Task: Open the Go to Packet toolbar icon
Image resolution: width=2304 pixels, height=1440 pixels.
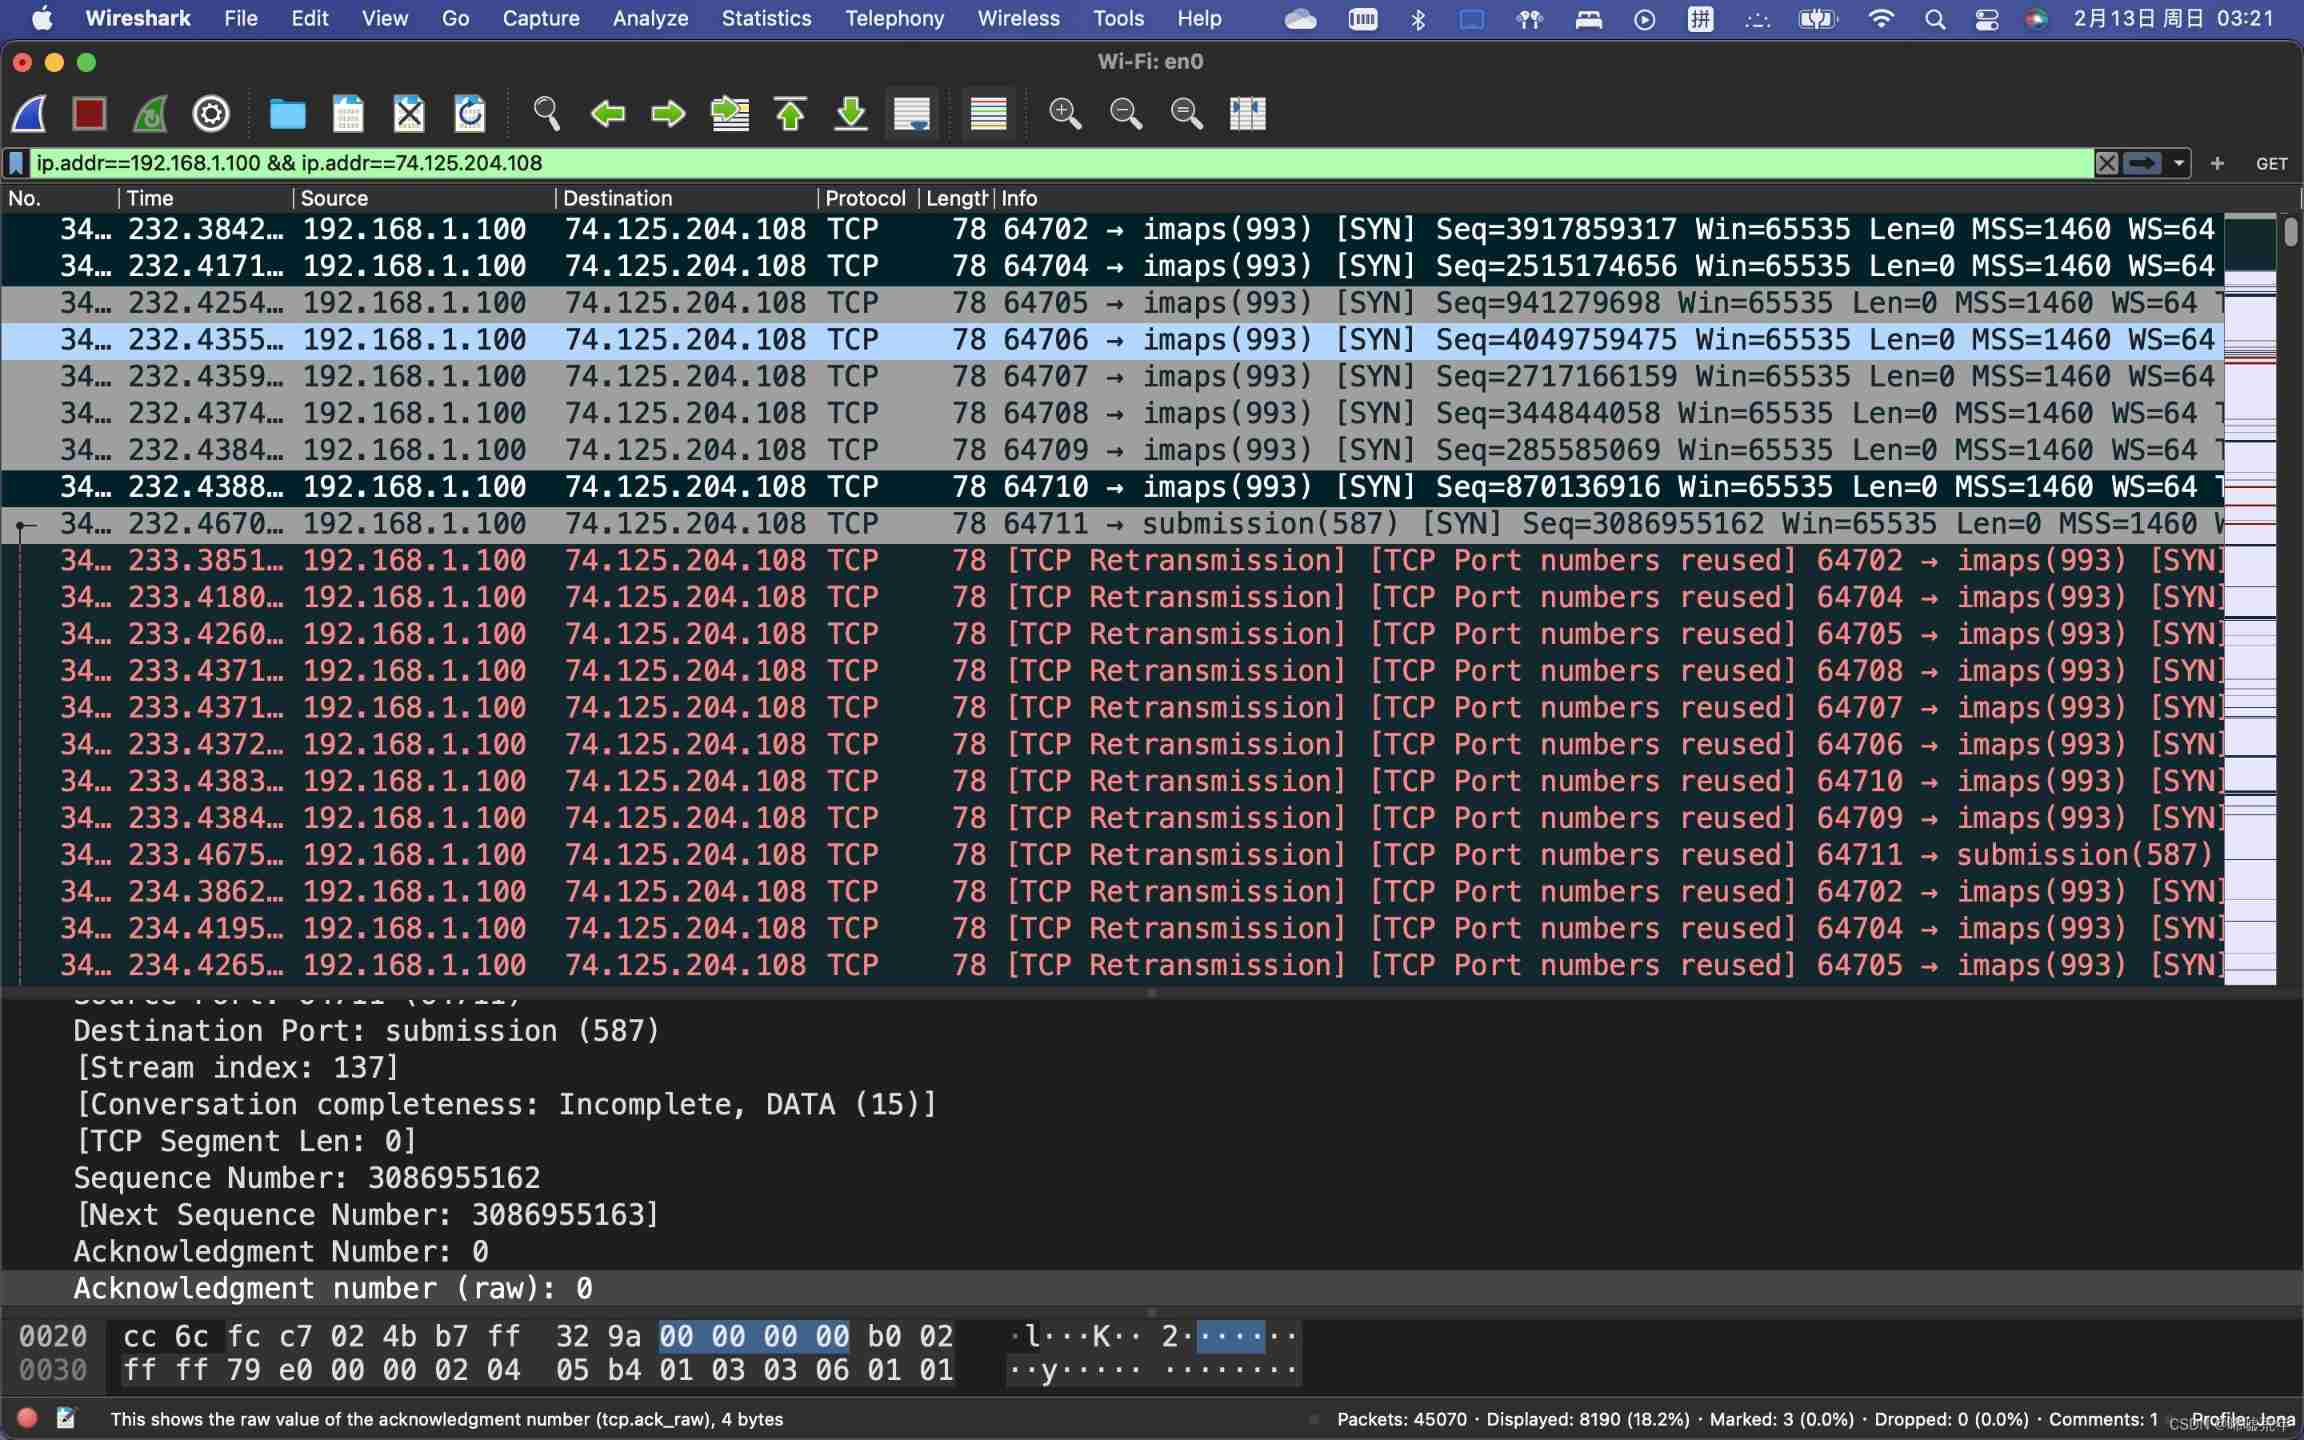Action: tap(730, 113)
